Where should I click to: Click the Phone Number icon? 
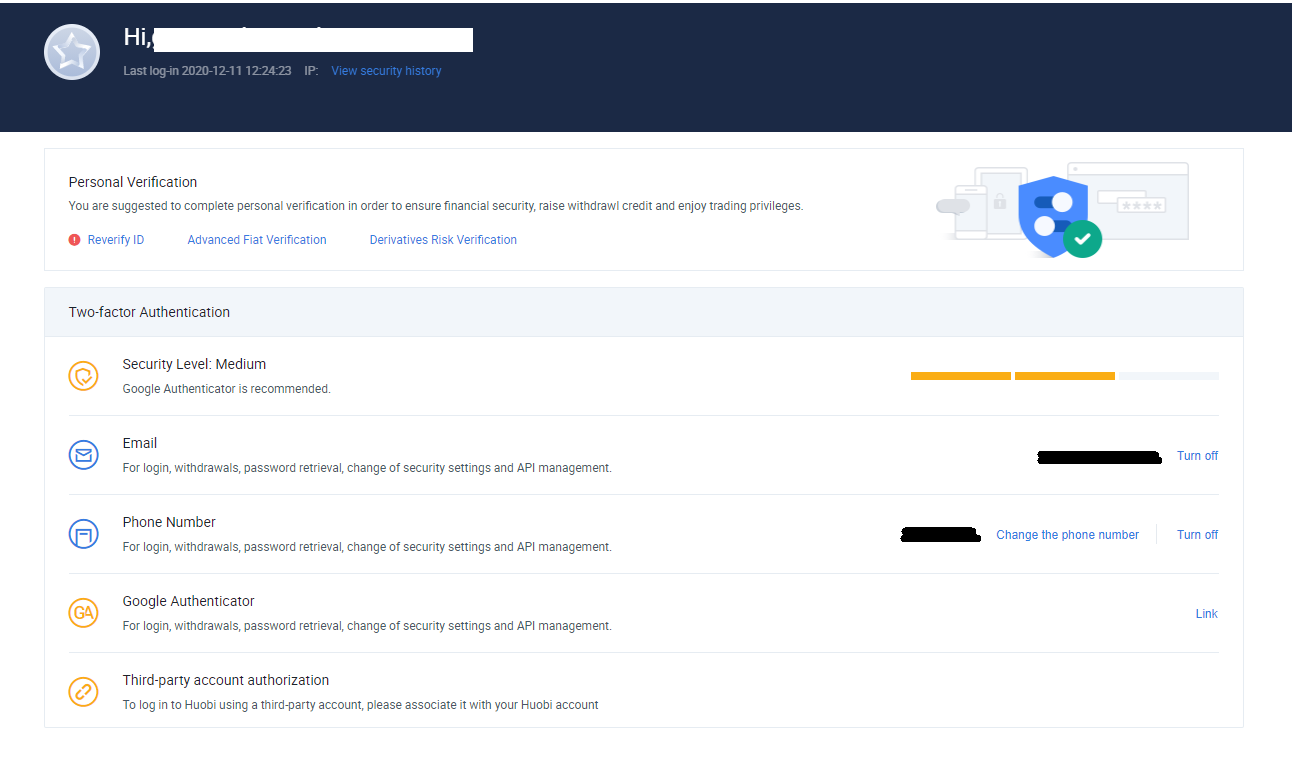(x=84, y=534)
